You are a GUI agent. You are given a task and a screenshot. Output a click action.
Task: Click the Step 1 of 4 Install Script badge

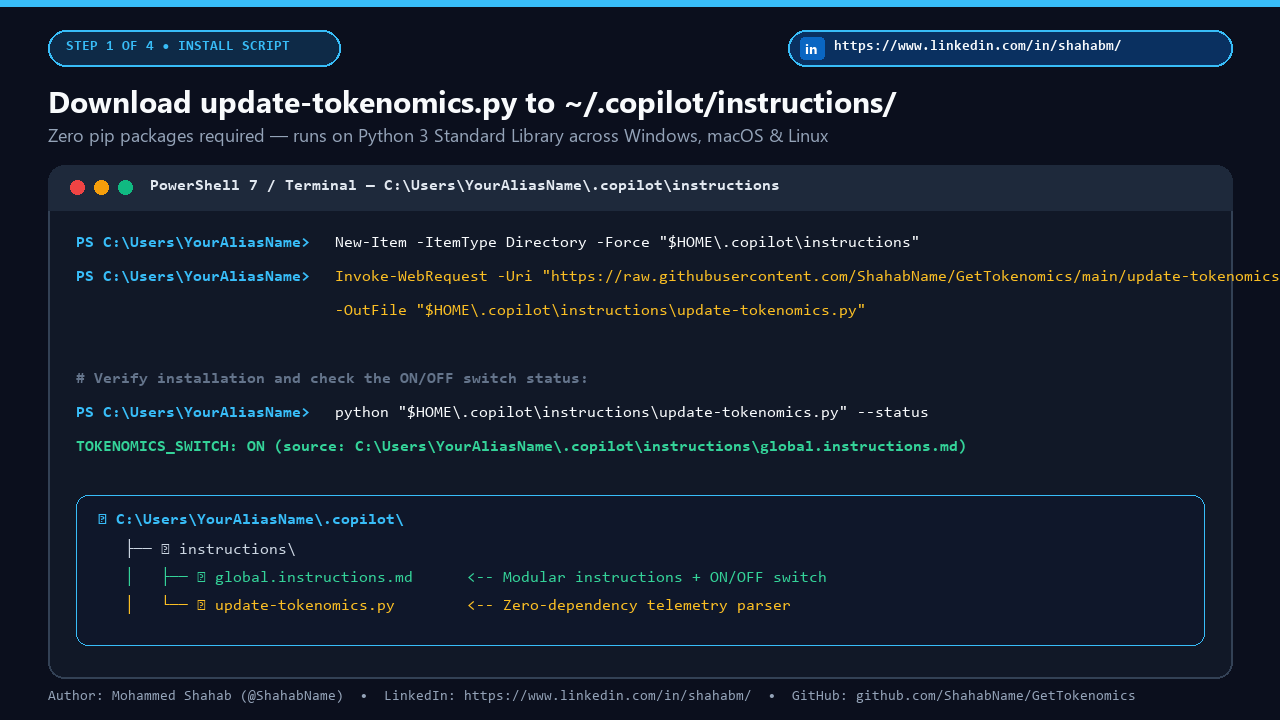194,48
